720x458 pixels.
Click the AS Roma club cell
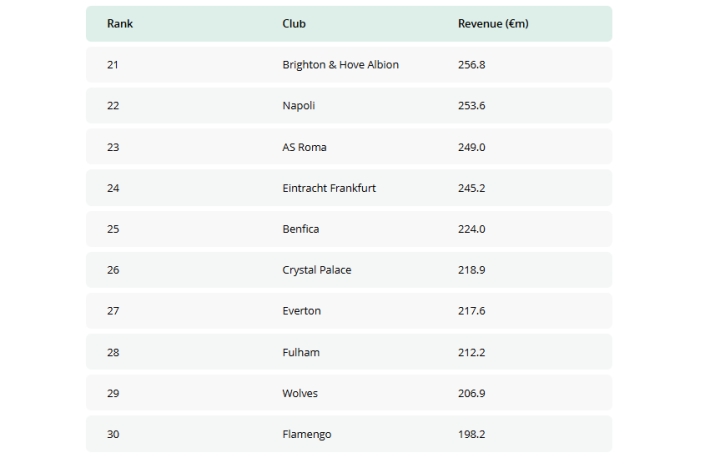pos(304,147)
